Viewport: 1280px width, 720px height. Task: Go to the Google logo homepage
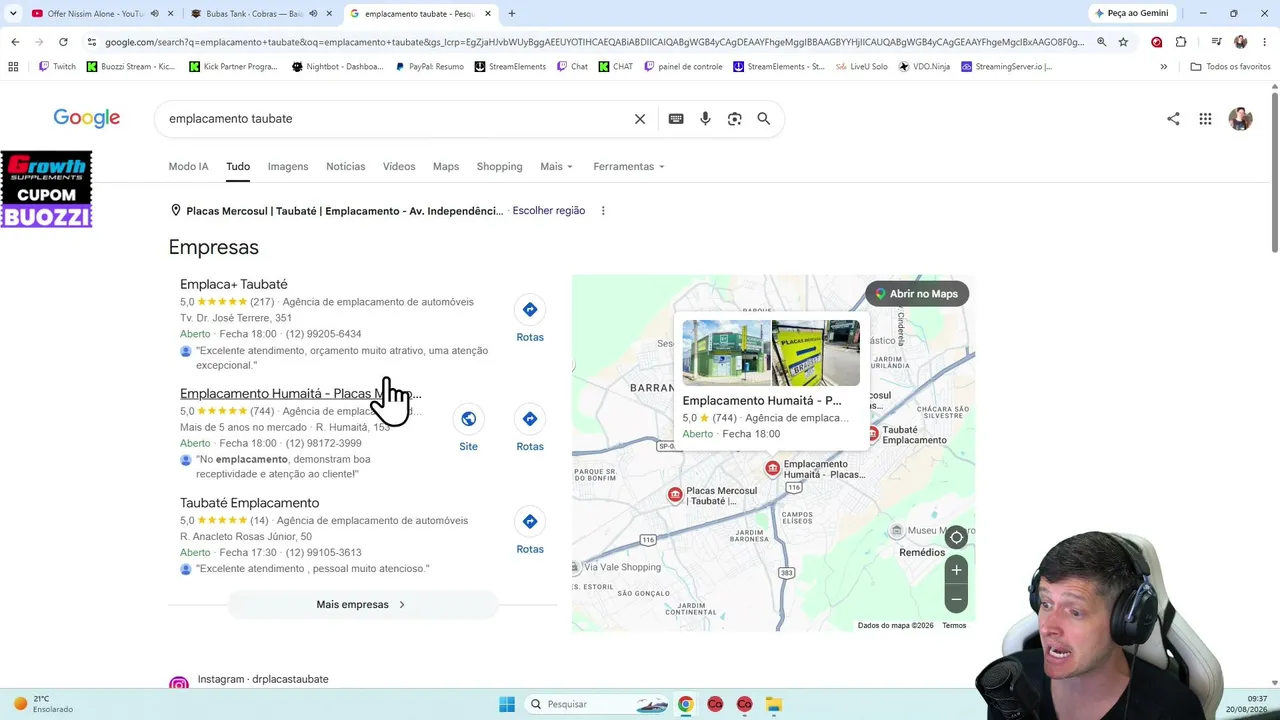(87, 118)
